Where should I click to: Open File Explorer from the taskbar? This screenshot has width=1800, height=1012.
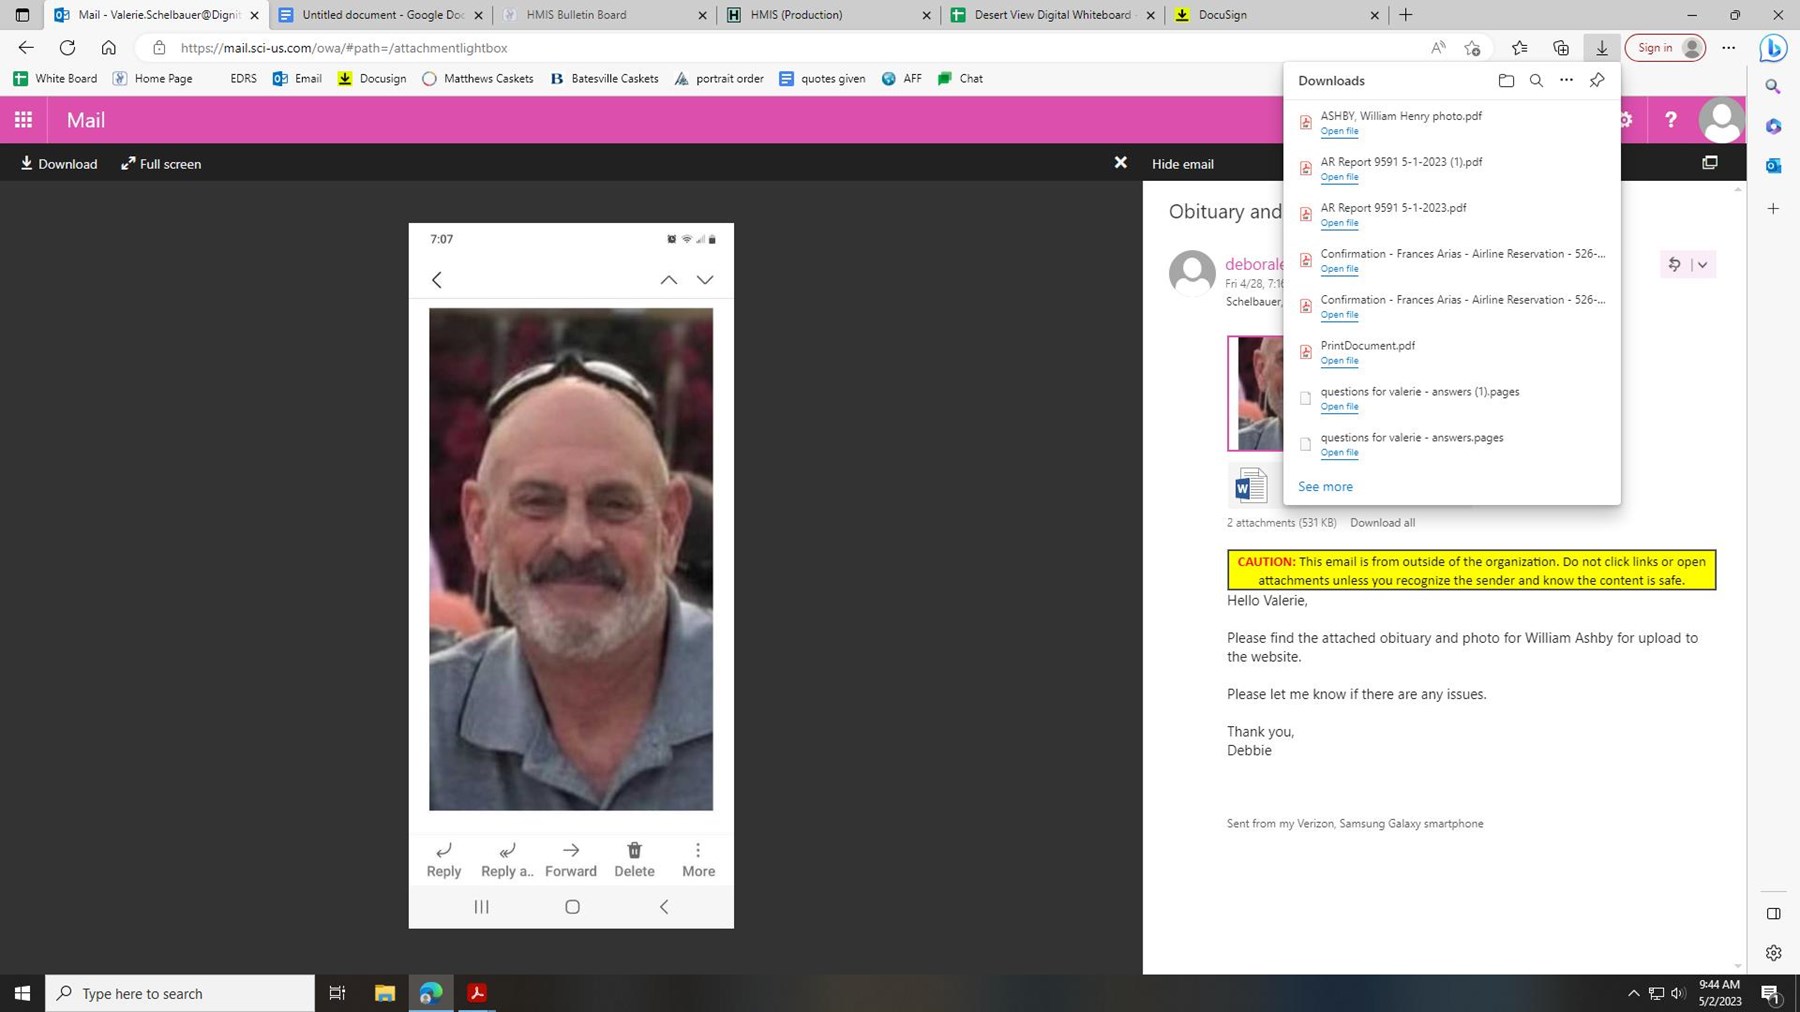coord(384,993)
